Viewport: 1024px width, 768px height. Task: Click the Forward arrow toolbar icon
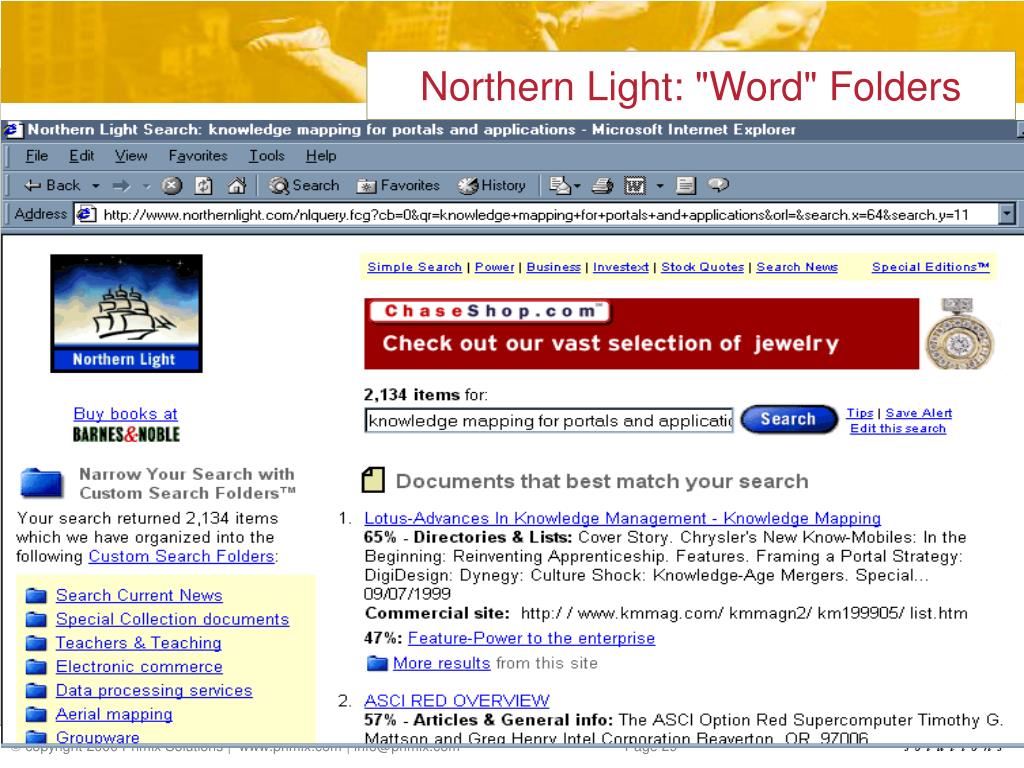(x=121, y=186)
